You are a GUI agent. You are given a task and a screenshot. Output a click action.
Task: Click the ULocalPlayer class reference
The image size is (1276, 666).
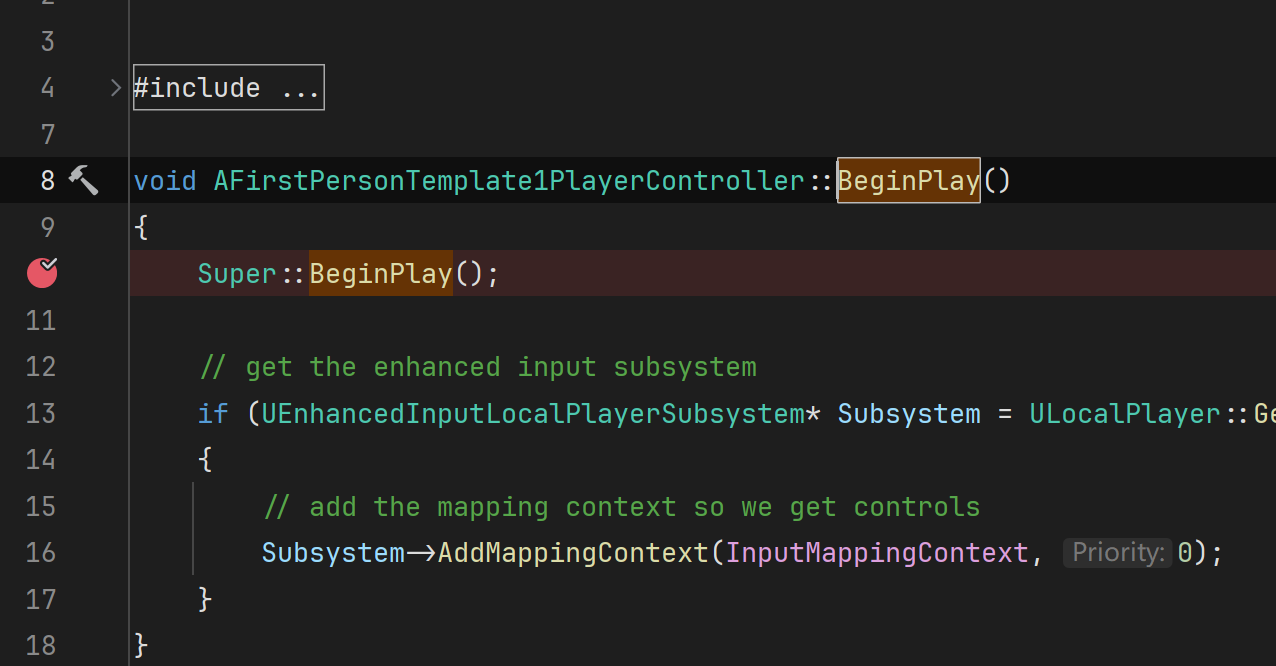pos(1124,413)
